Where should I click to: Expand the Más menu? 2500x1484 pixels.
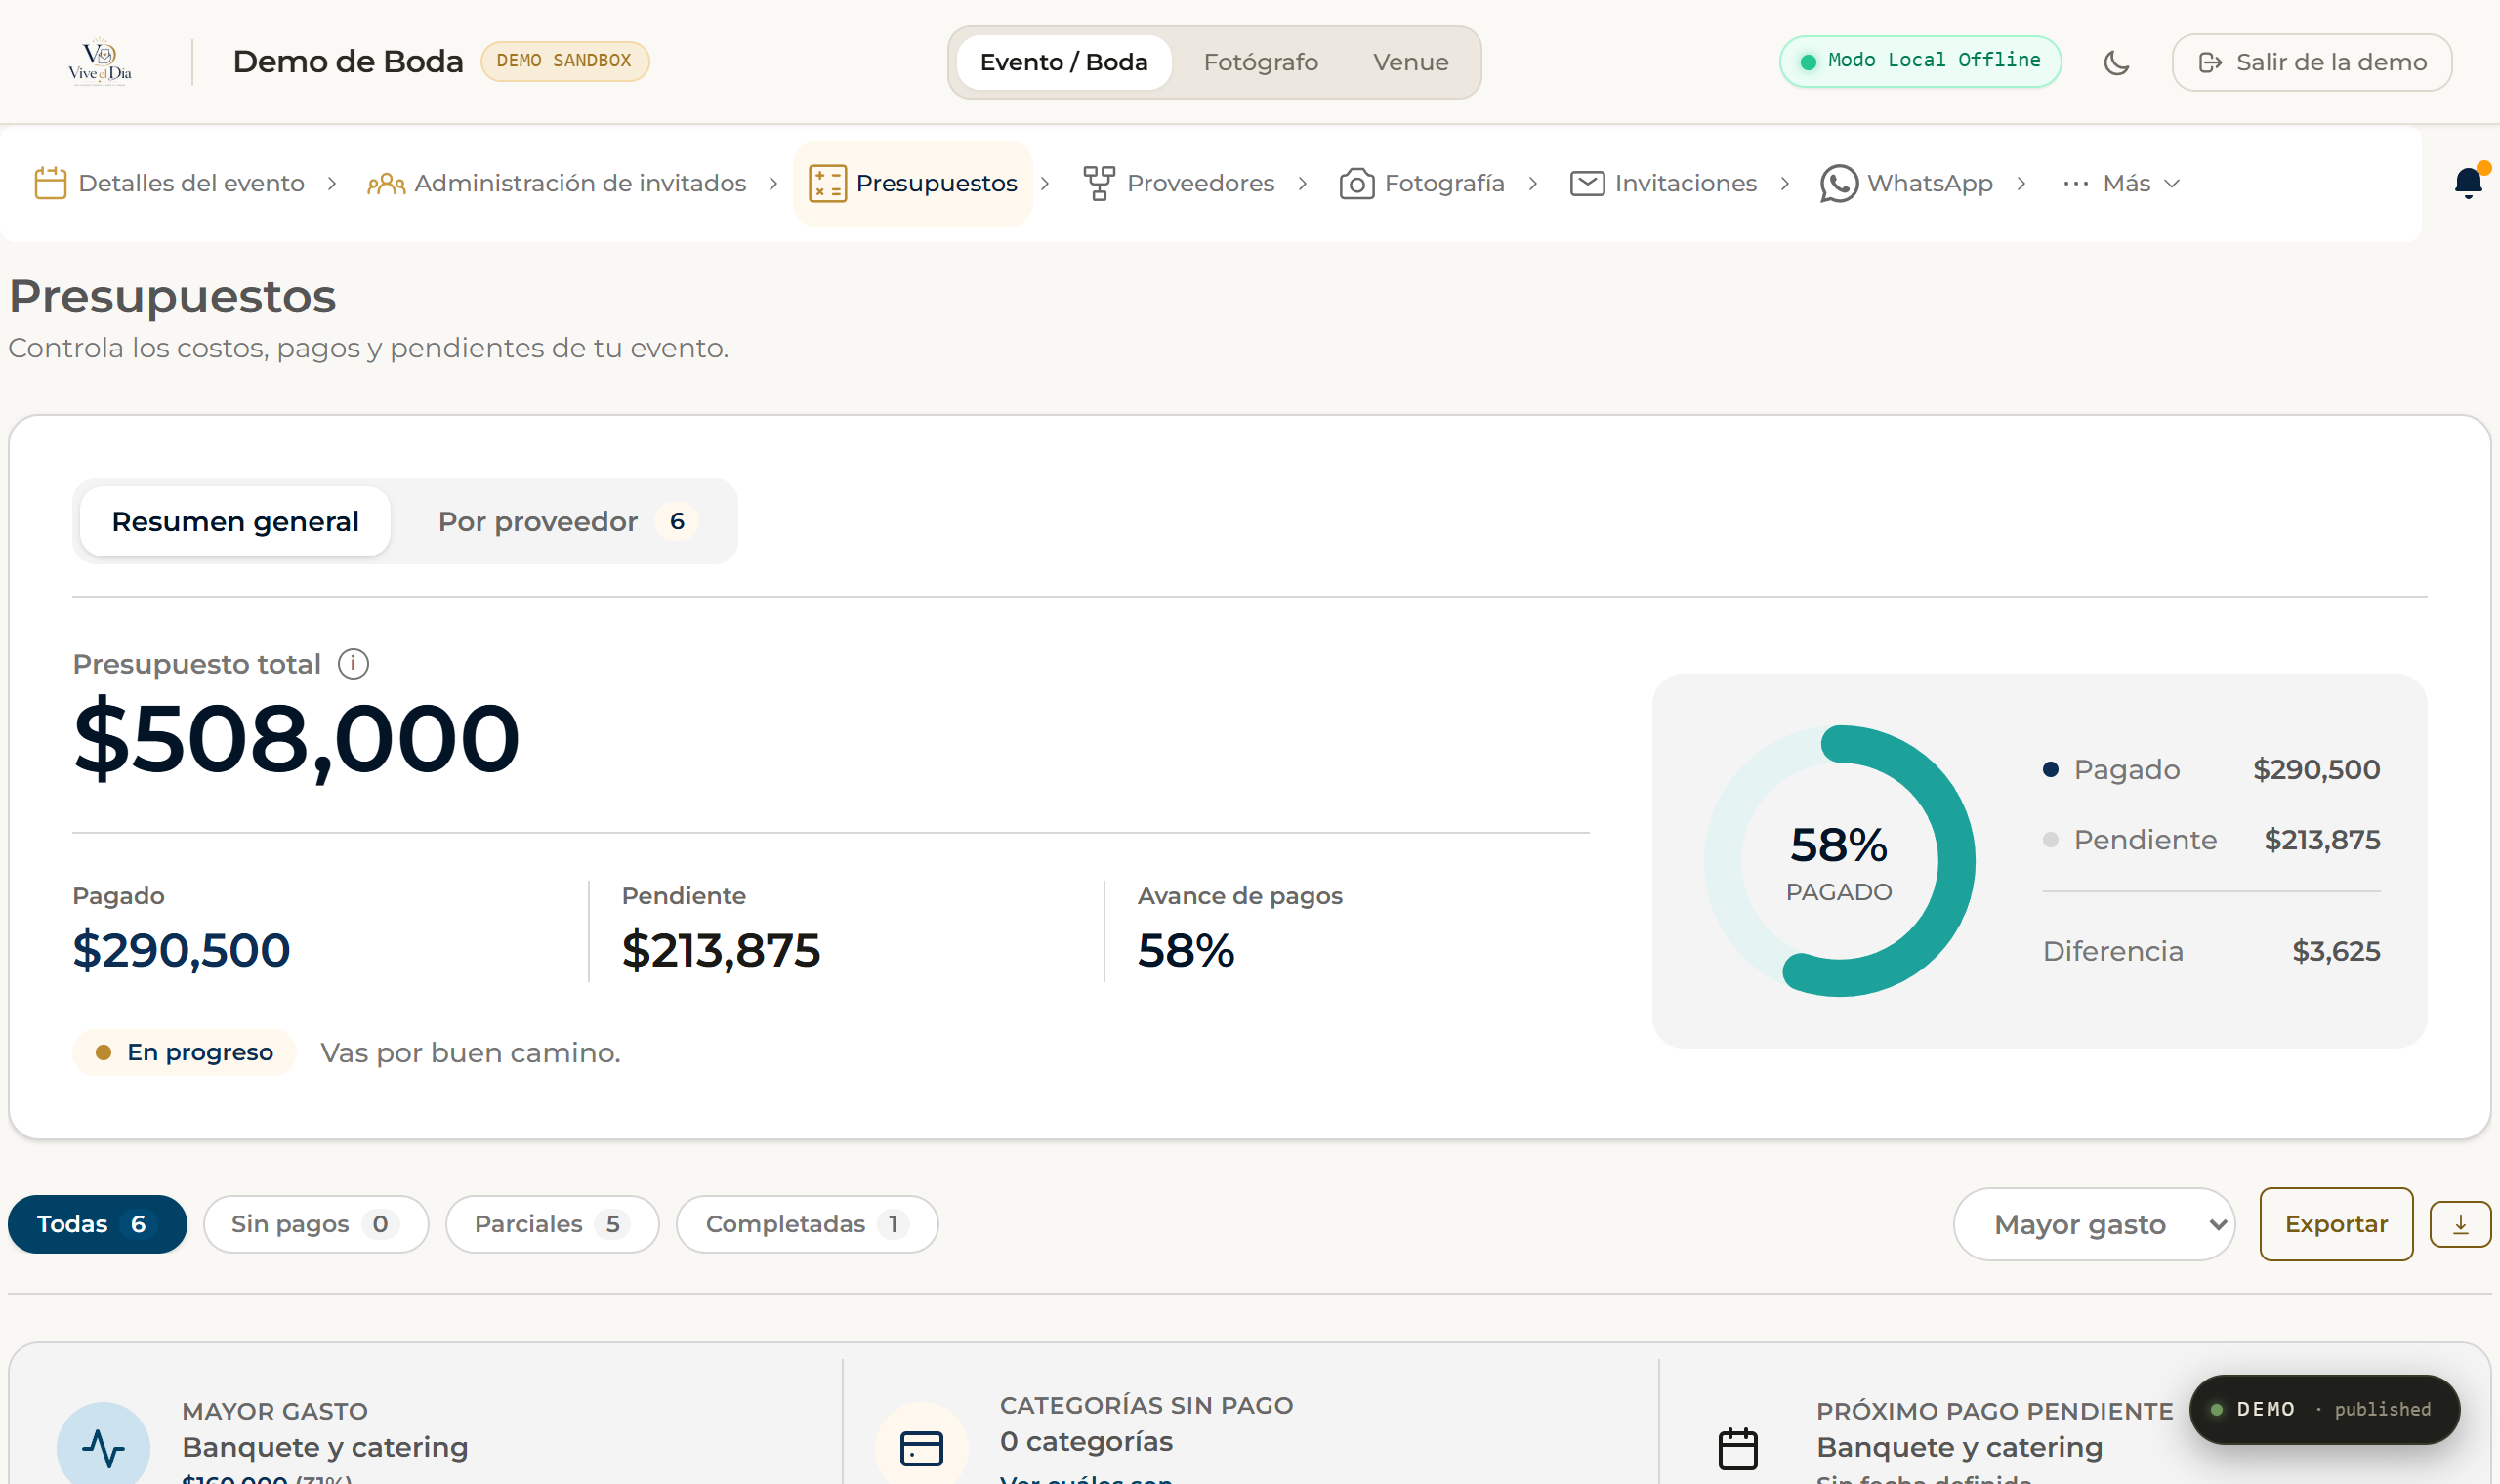2121,183
